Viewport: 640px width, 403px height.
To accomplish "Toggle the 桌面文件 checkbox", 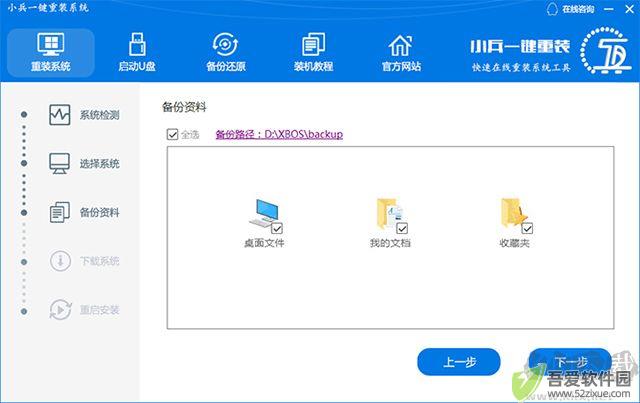I will pos(277,228).
